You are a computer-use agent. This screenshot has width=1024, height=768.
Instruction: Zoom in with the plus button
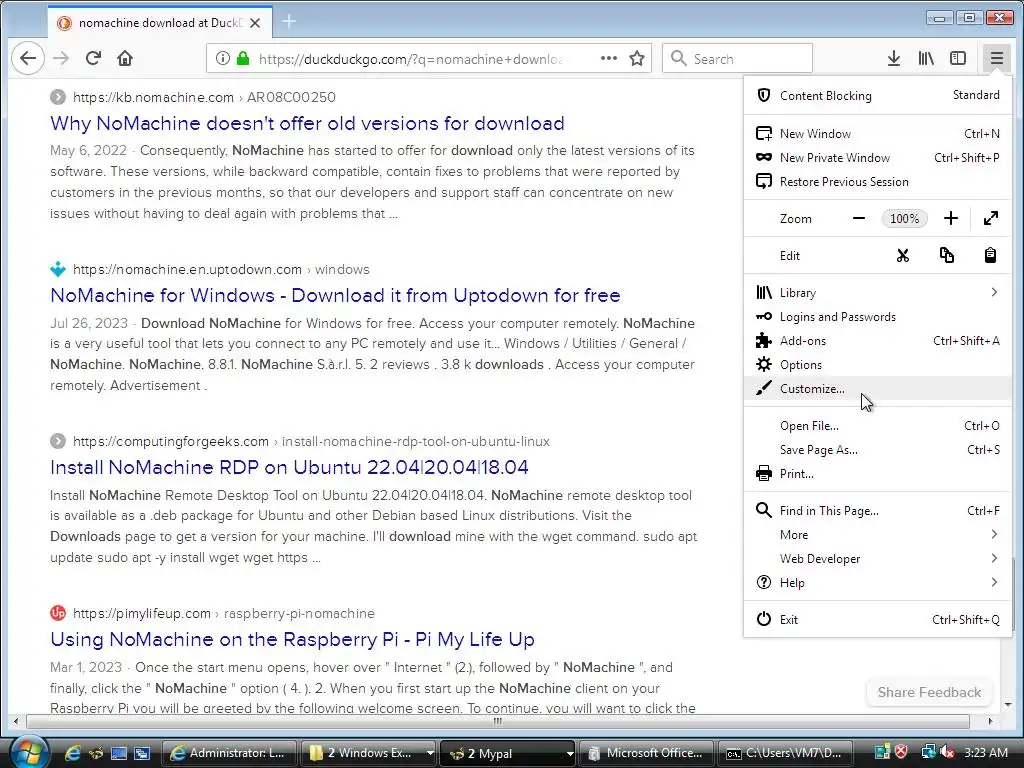(951, 218)
